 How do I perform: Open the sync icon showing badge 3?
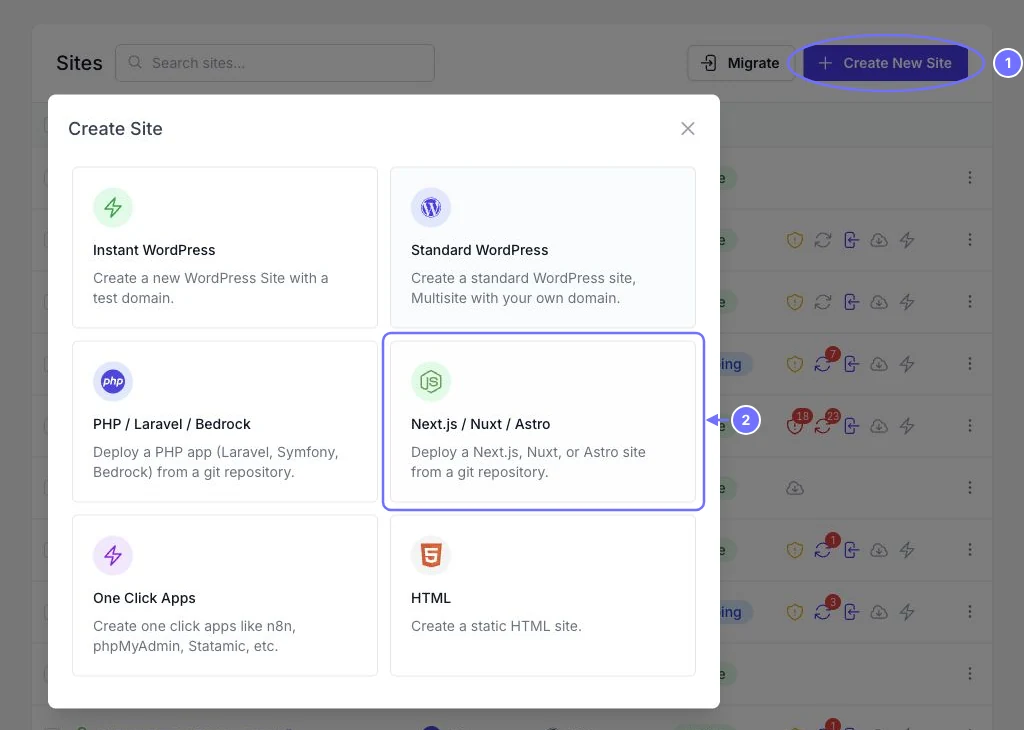click(x=823, y=612)
